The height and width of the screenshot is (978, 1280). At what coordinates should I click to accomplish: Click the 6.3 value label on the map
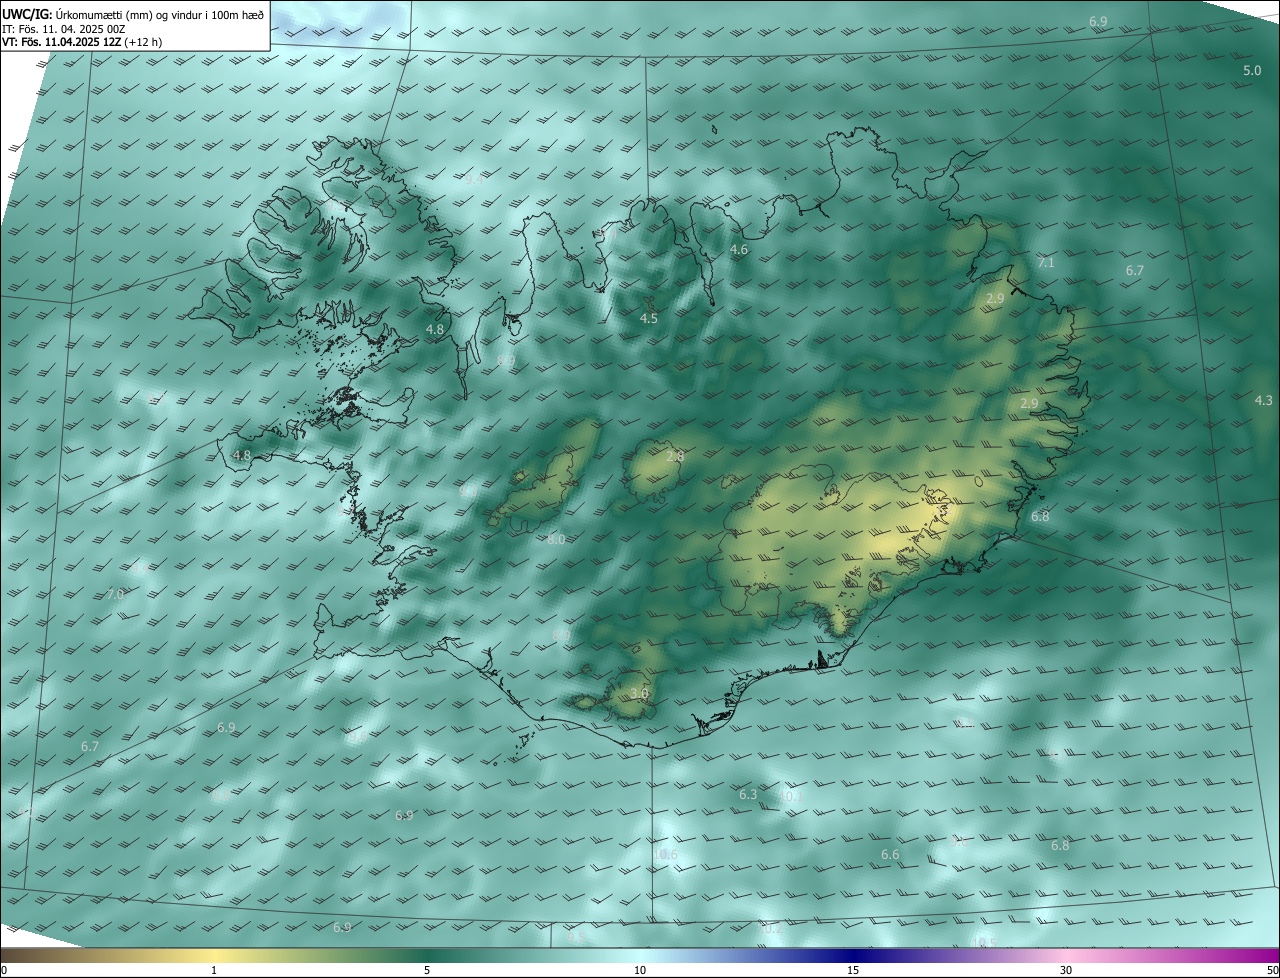(x=748, y=795)
